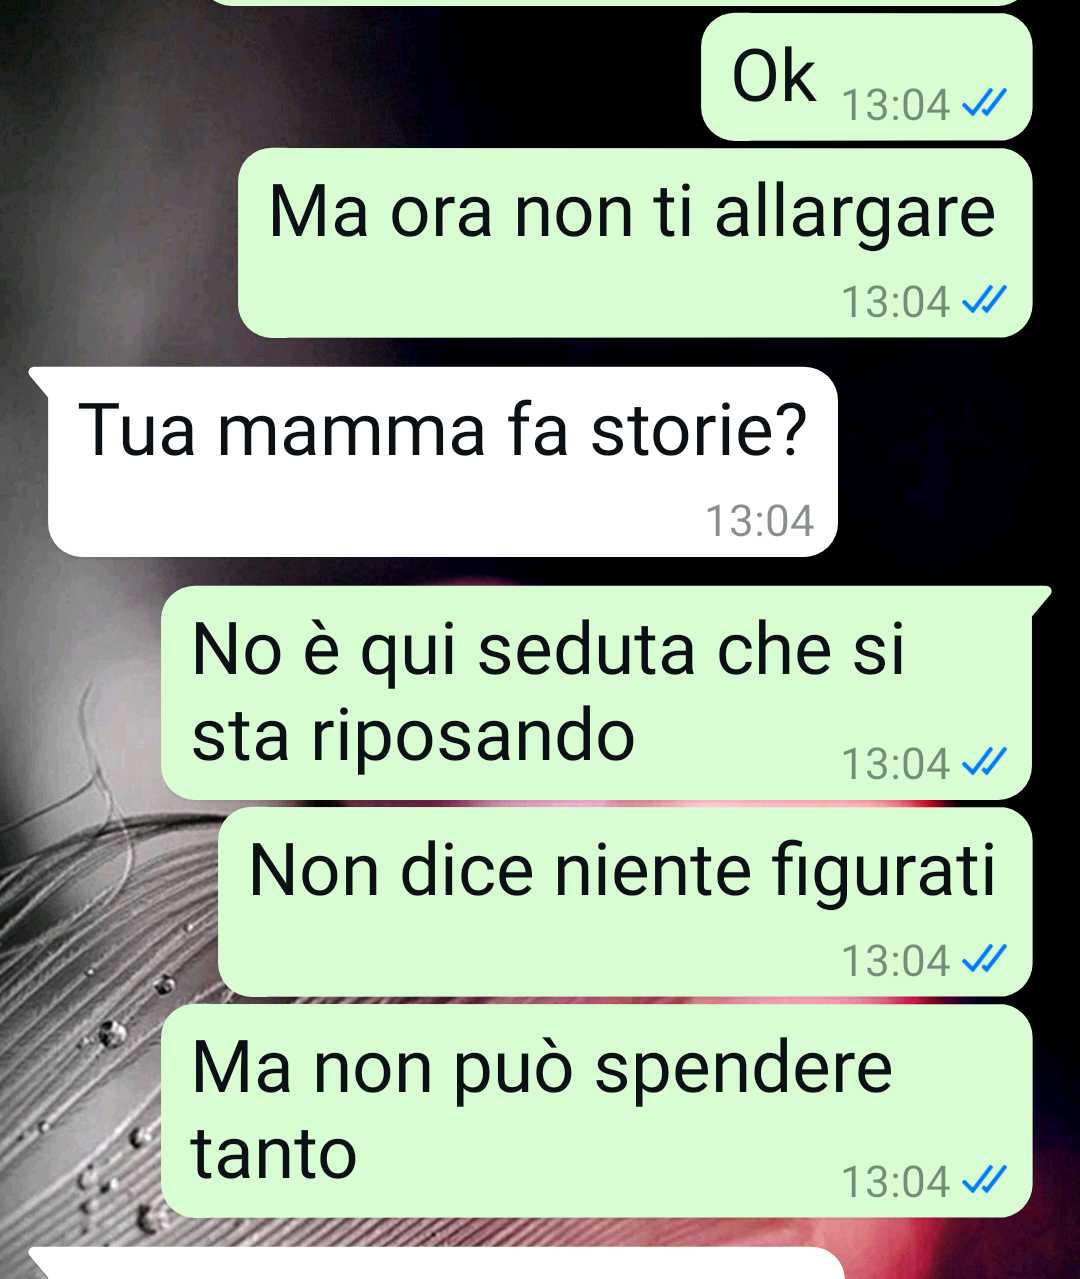Tap the 13:04 timestamp on the "Ok" message
The width and height of the screenshot is (1080, 1279).
(896, 104)
